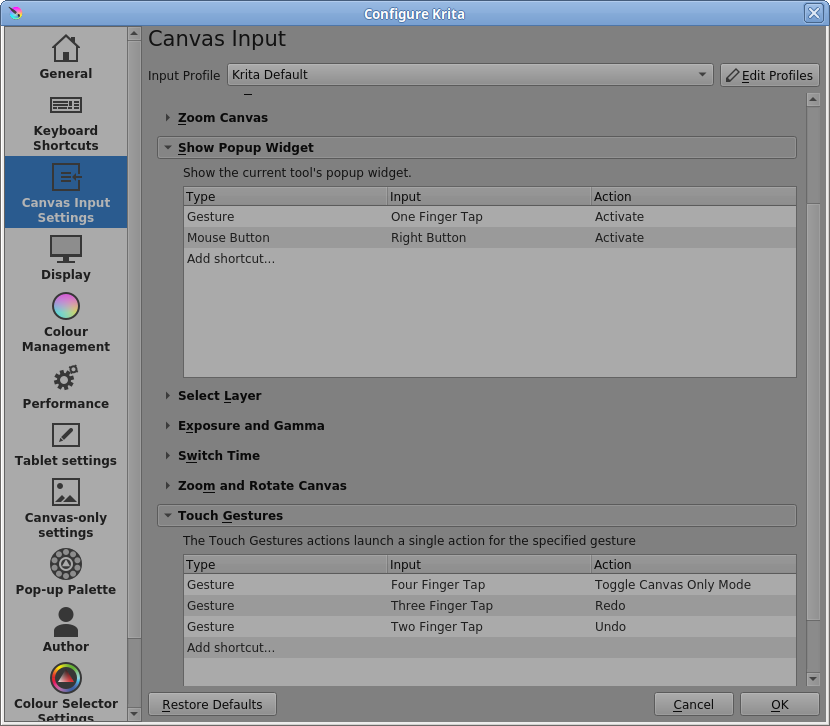Select the Keyboard Shortcuts icon
This screenshot has width=830, height=726.
click(66, 105)
